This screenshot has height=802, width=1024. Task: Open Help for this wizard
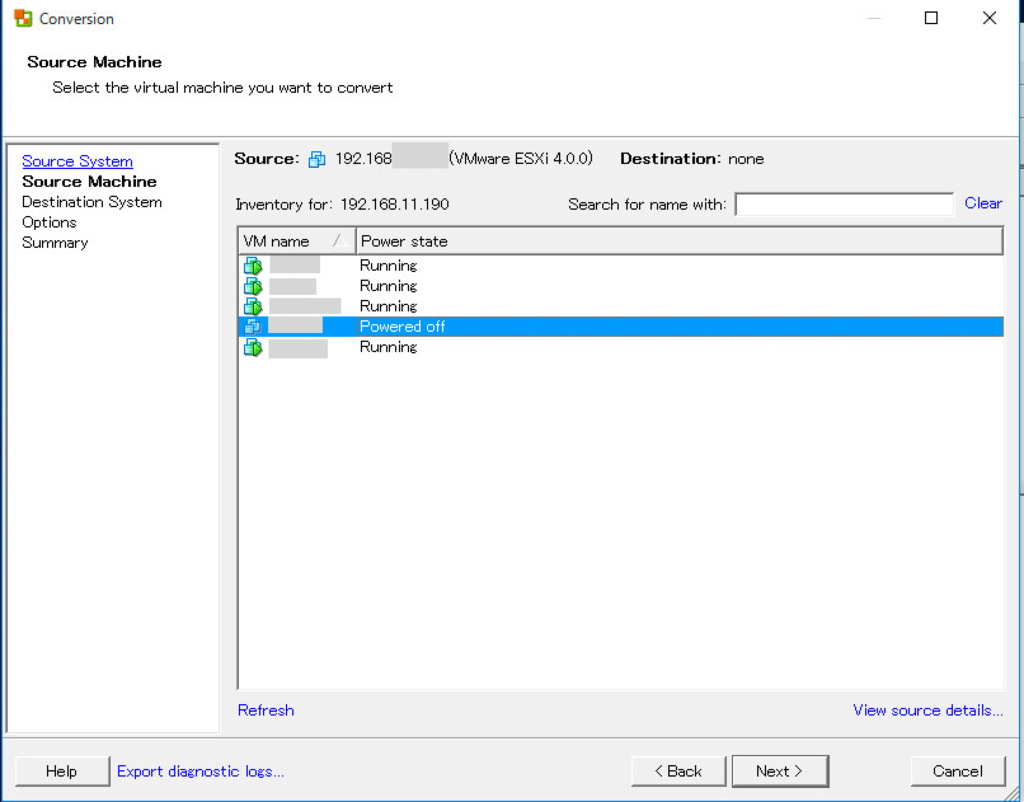coord(61,771)
